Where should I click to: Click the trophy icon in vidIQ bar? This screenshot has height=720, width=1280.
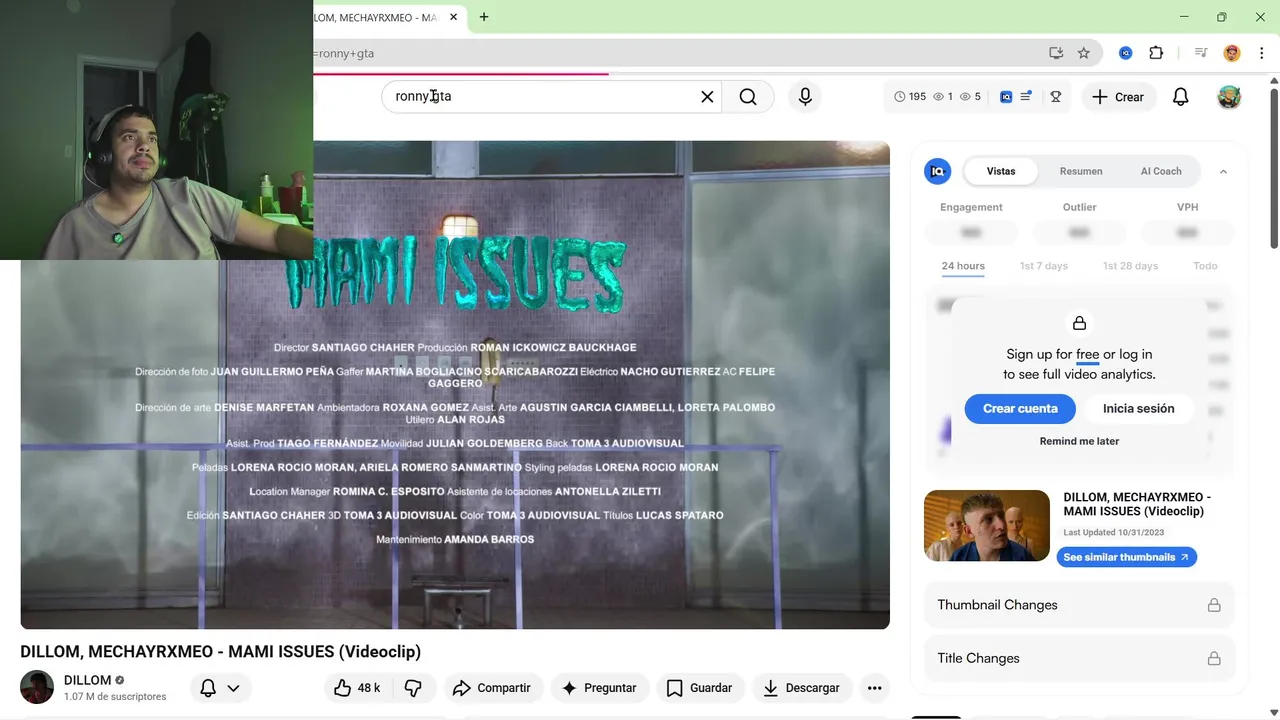1055,97
